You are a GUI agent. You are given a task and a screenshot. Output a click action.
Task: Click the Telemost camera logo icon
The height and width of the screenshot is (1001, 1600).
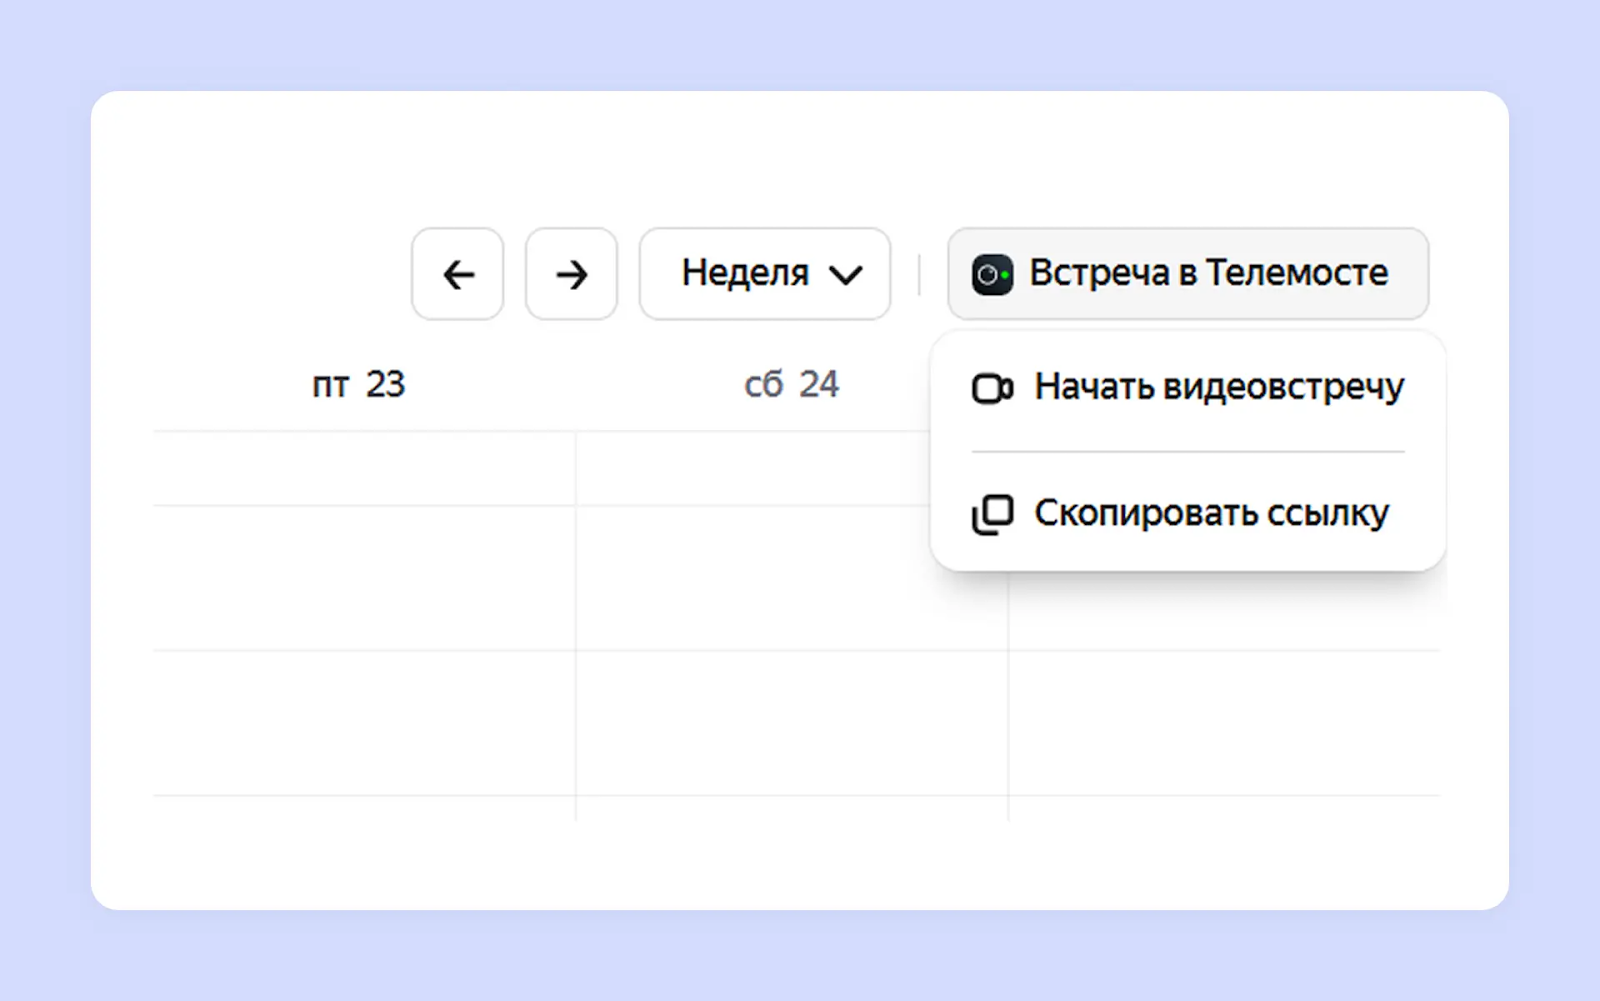click(992, 274)
